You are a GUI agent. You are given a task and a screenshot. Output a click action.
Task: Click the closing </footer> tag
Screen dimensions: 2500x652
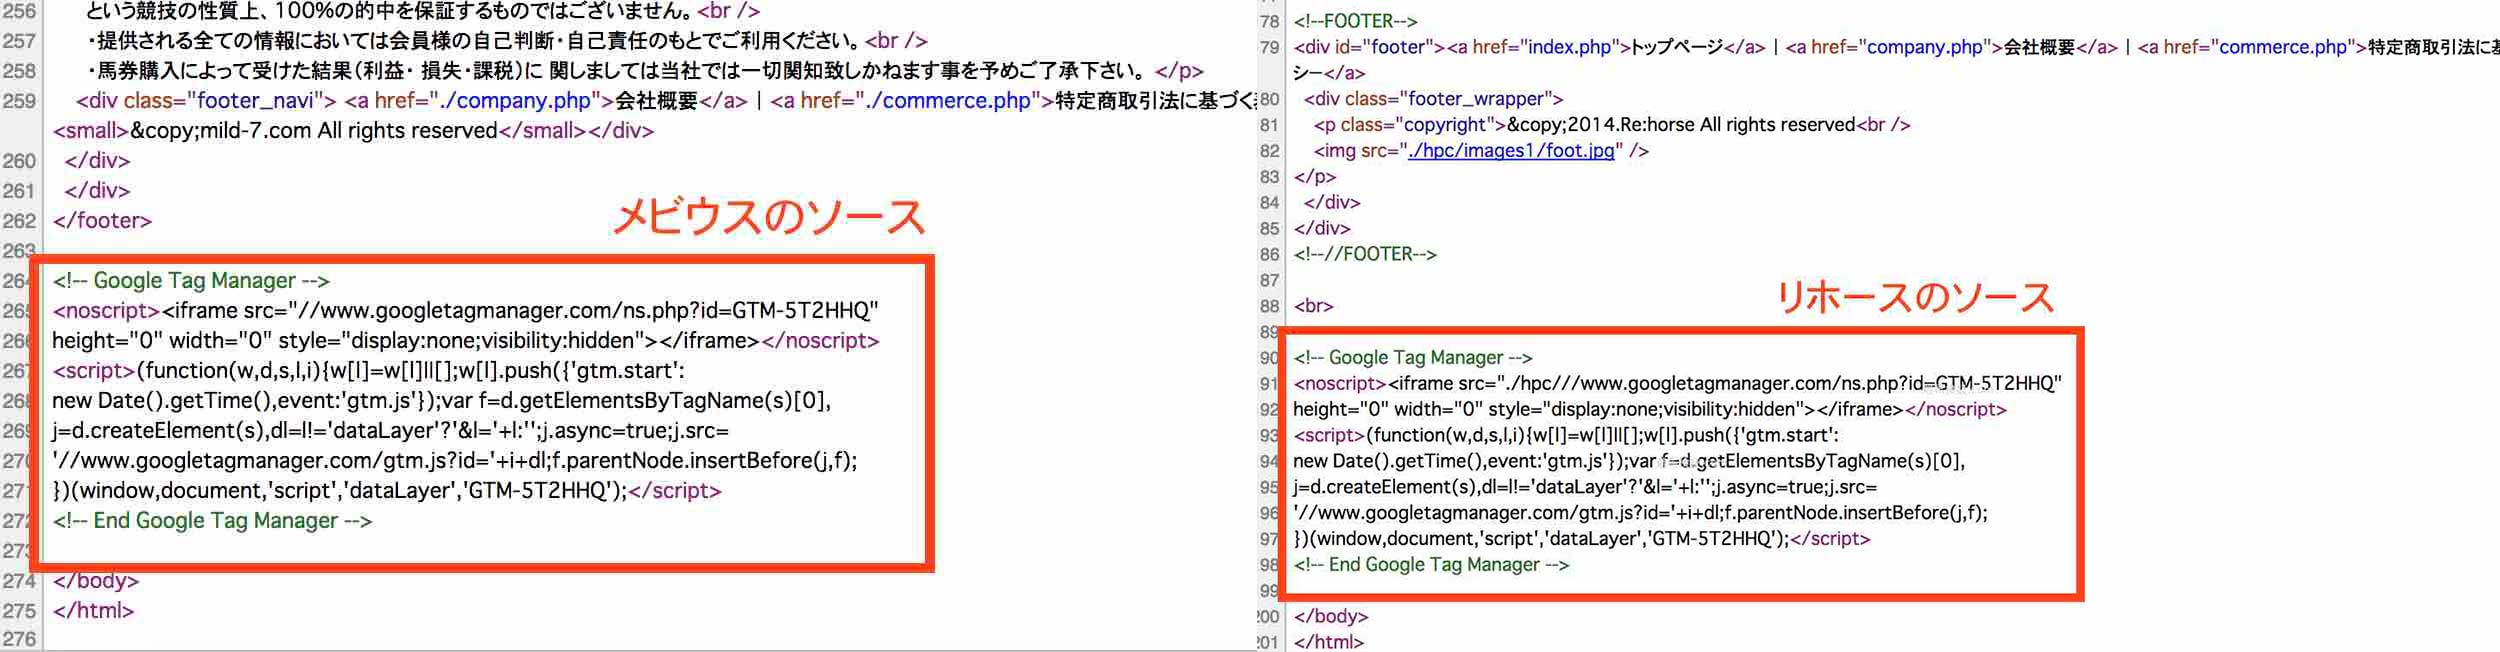[102, 221]
